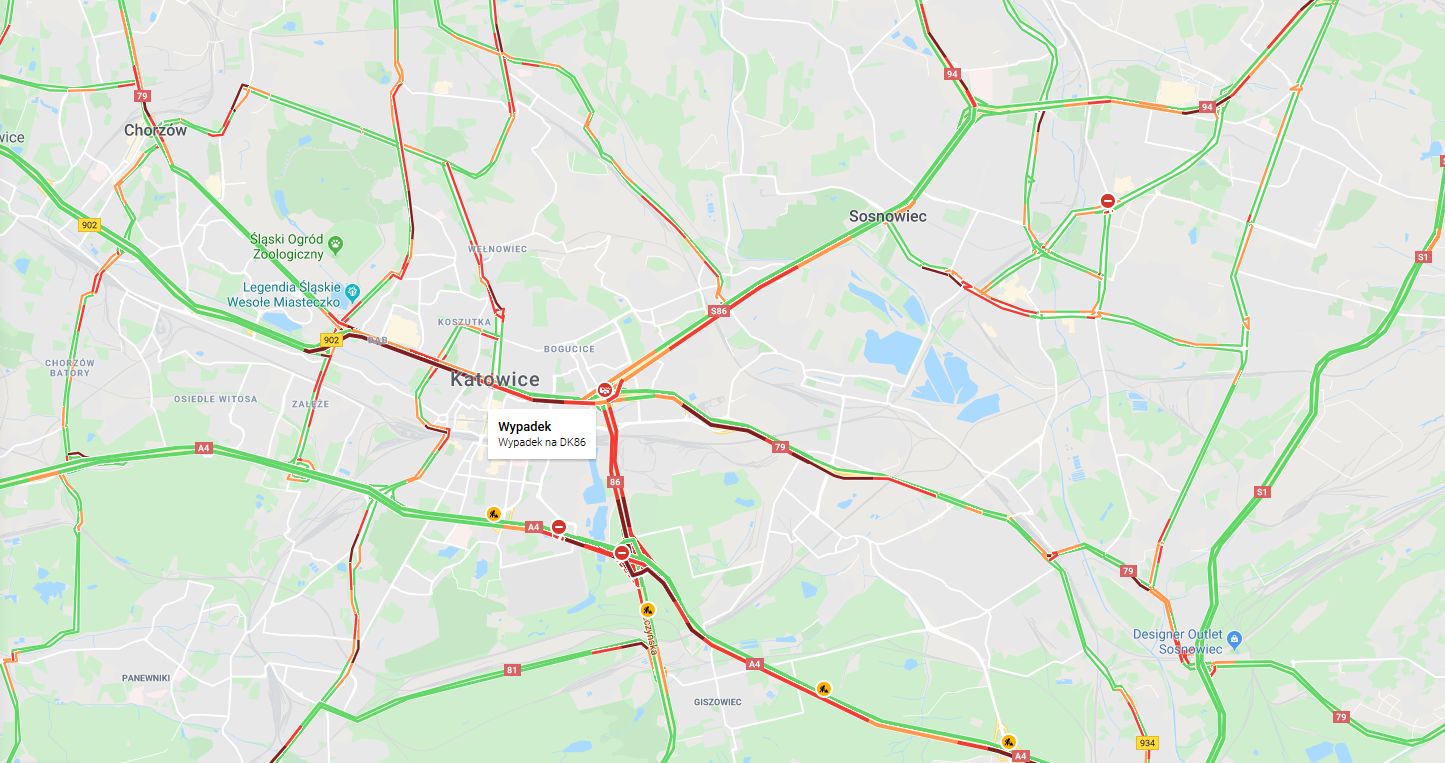Click the roadworks icon southwest of the Wypadek popup
Viewport: 1445px width, 763px height.
[x=493, y=513]
